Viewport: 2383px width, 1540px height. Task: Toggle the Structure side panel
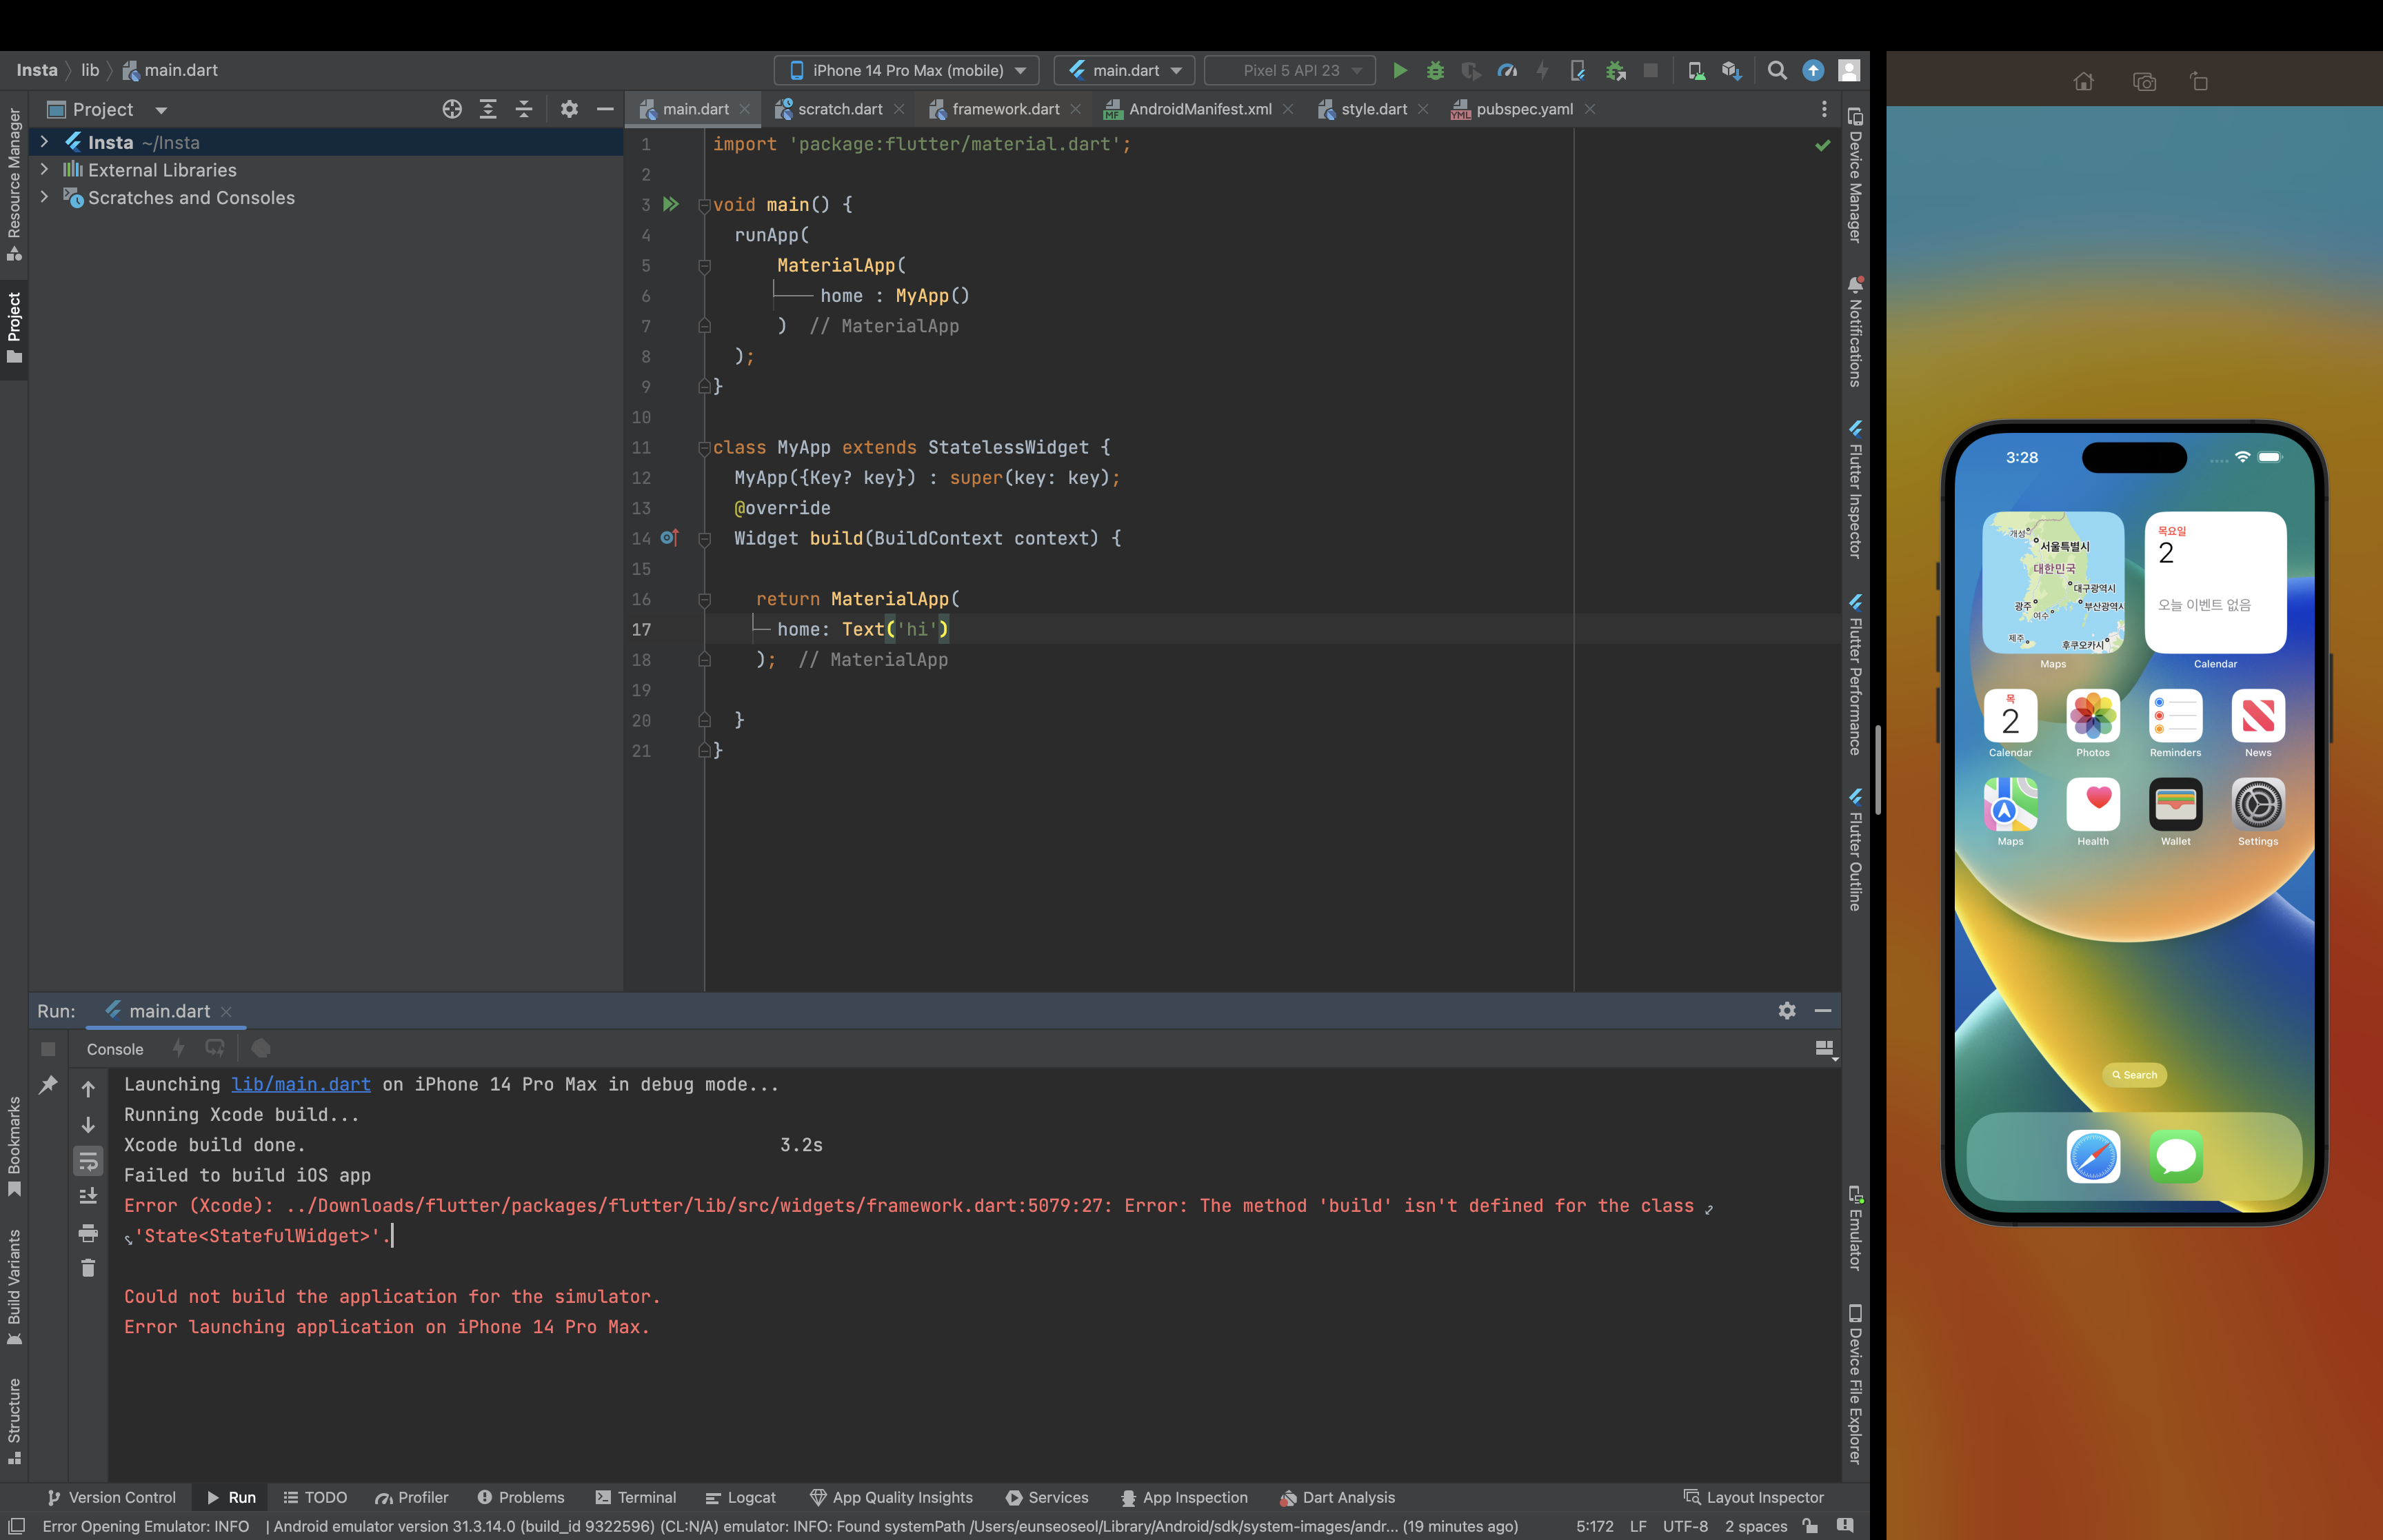14,1421
